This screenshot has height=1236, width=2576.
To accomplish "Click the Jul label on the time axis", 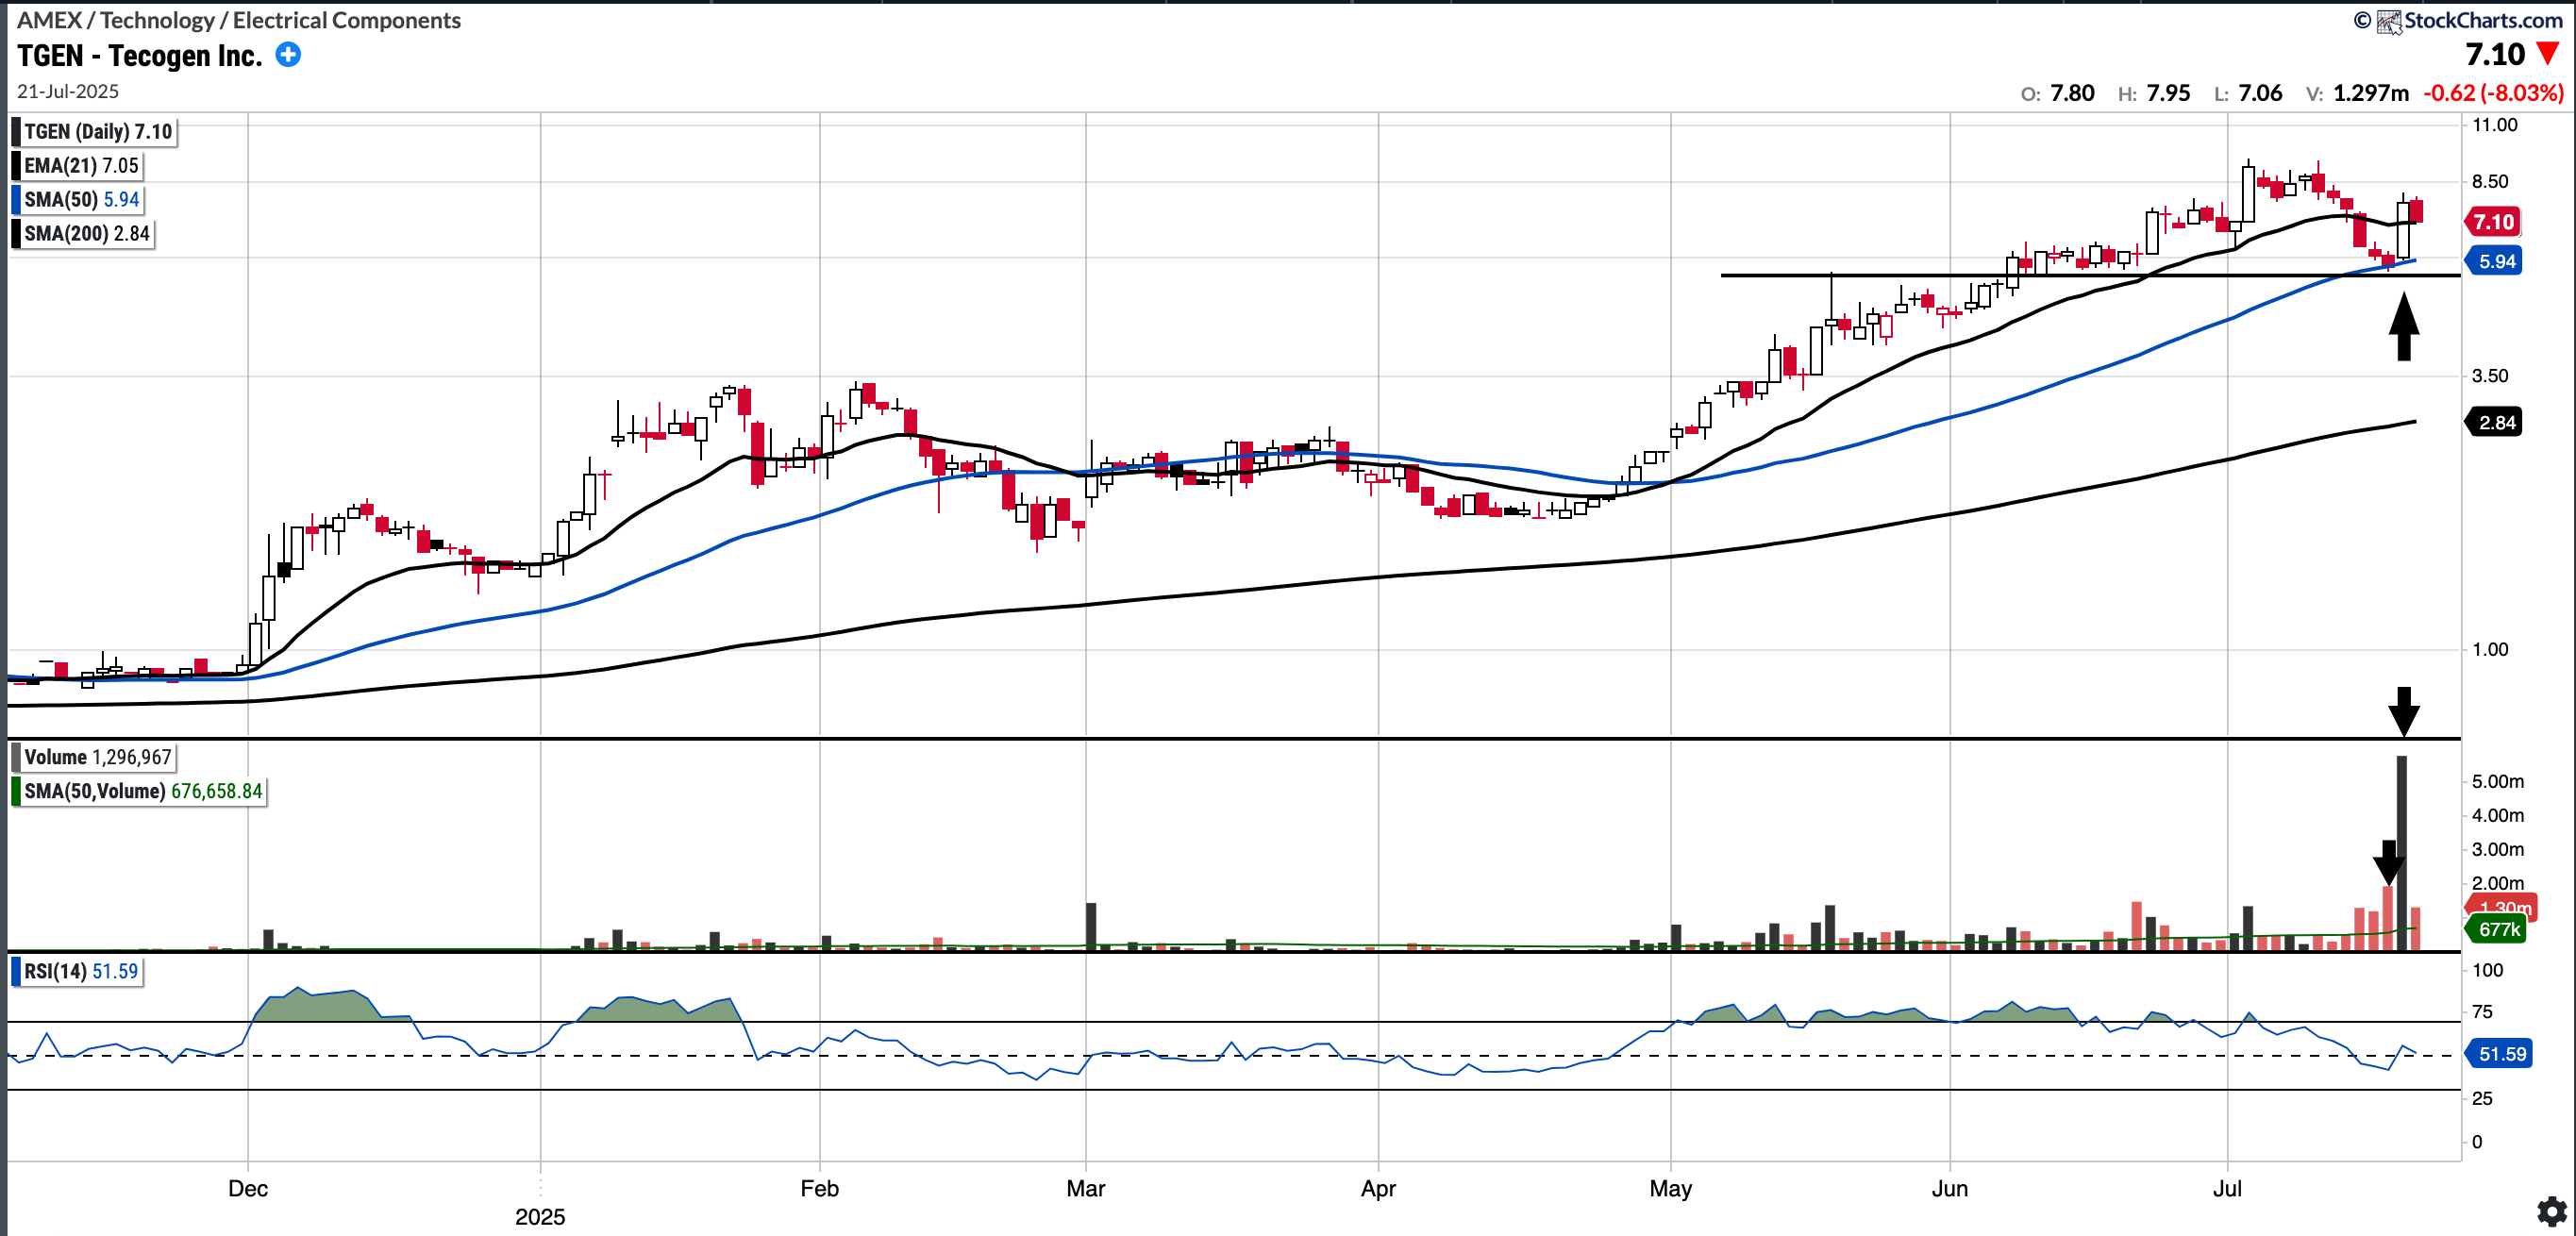I will [2227, 1188].
